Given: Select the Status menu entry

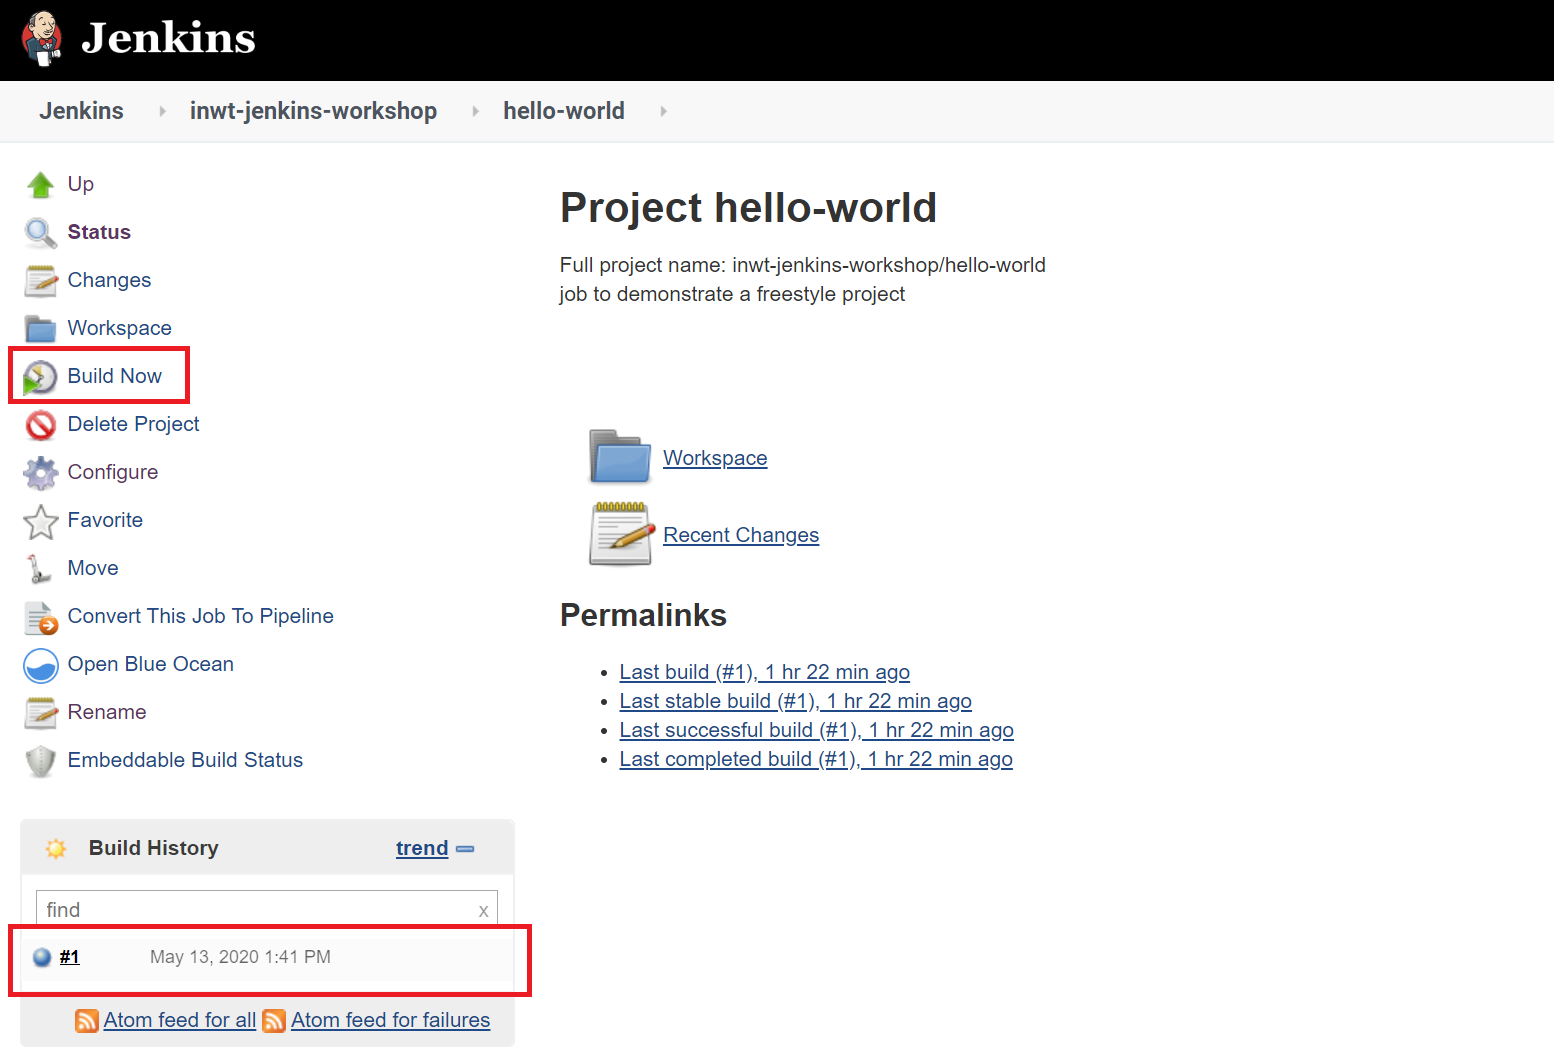Looking at the screenshot, I should pos(99,232).
